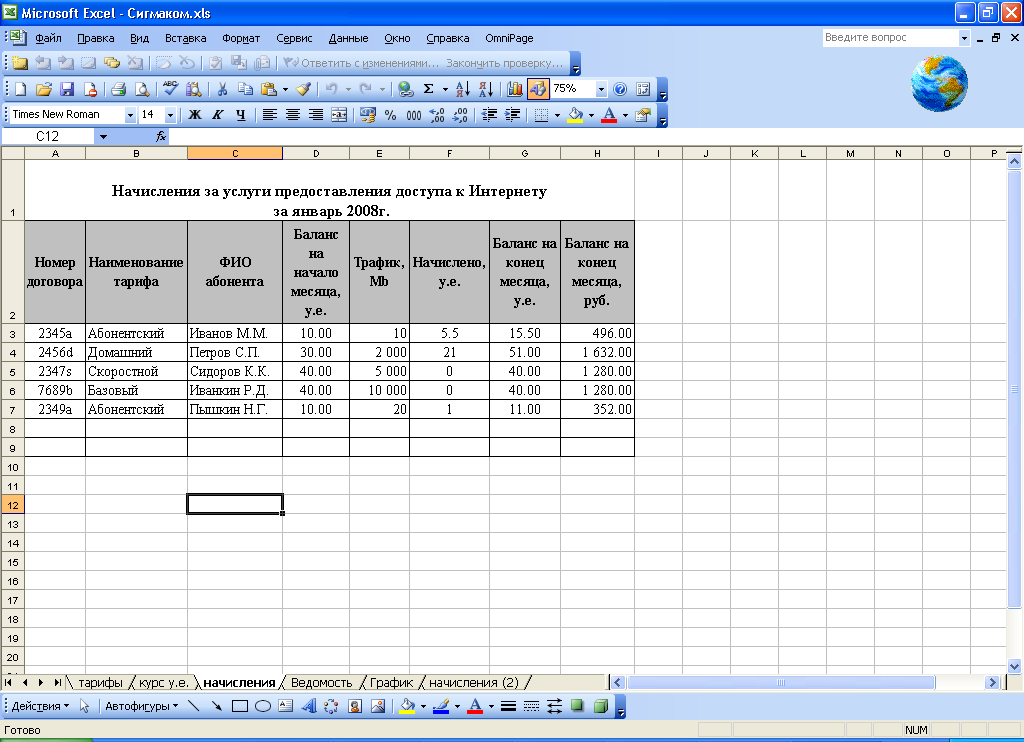This screenshot has width=1024, height=742.
Task: Click the Введите вопрос help box
Action: click(889, 37)
